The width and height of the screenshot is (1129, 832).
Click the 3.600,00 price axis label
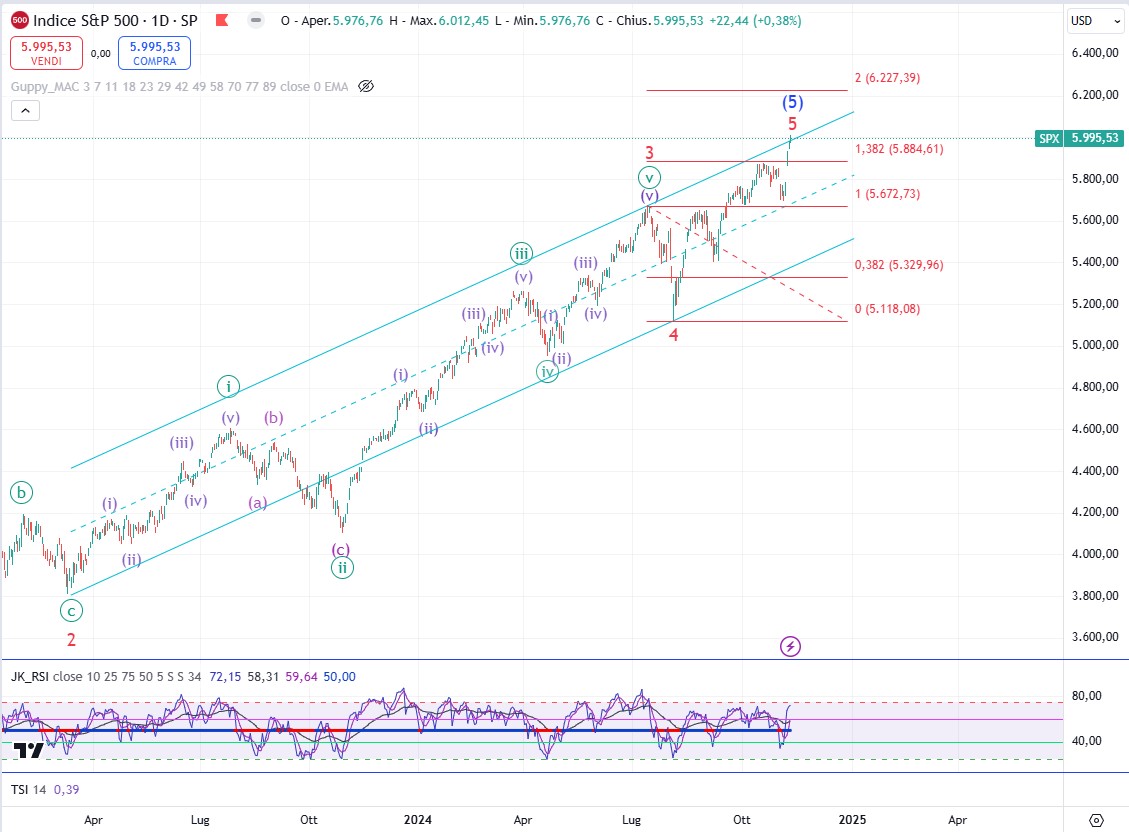click(1095, 637)
